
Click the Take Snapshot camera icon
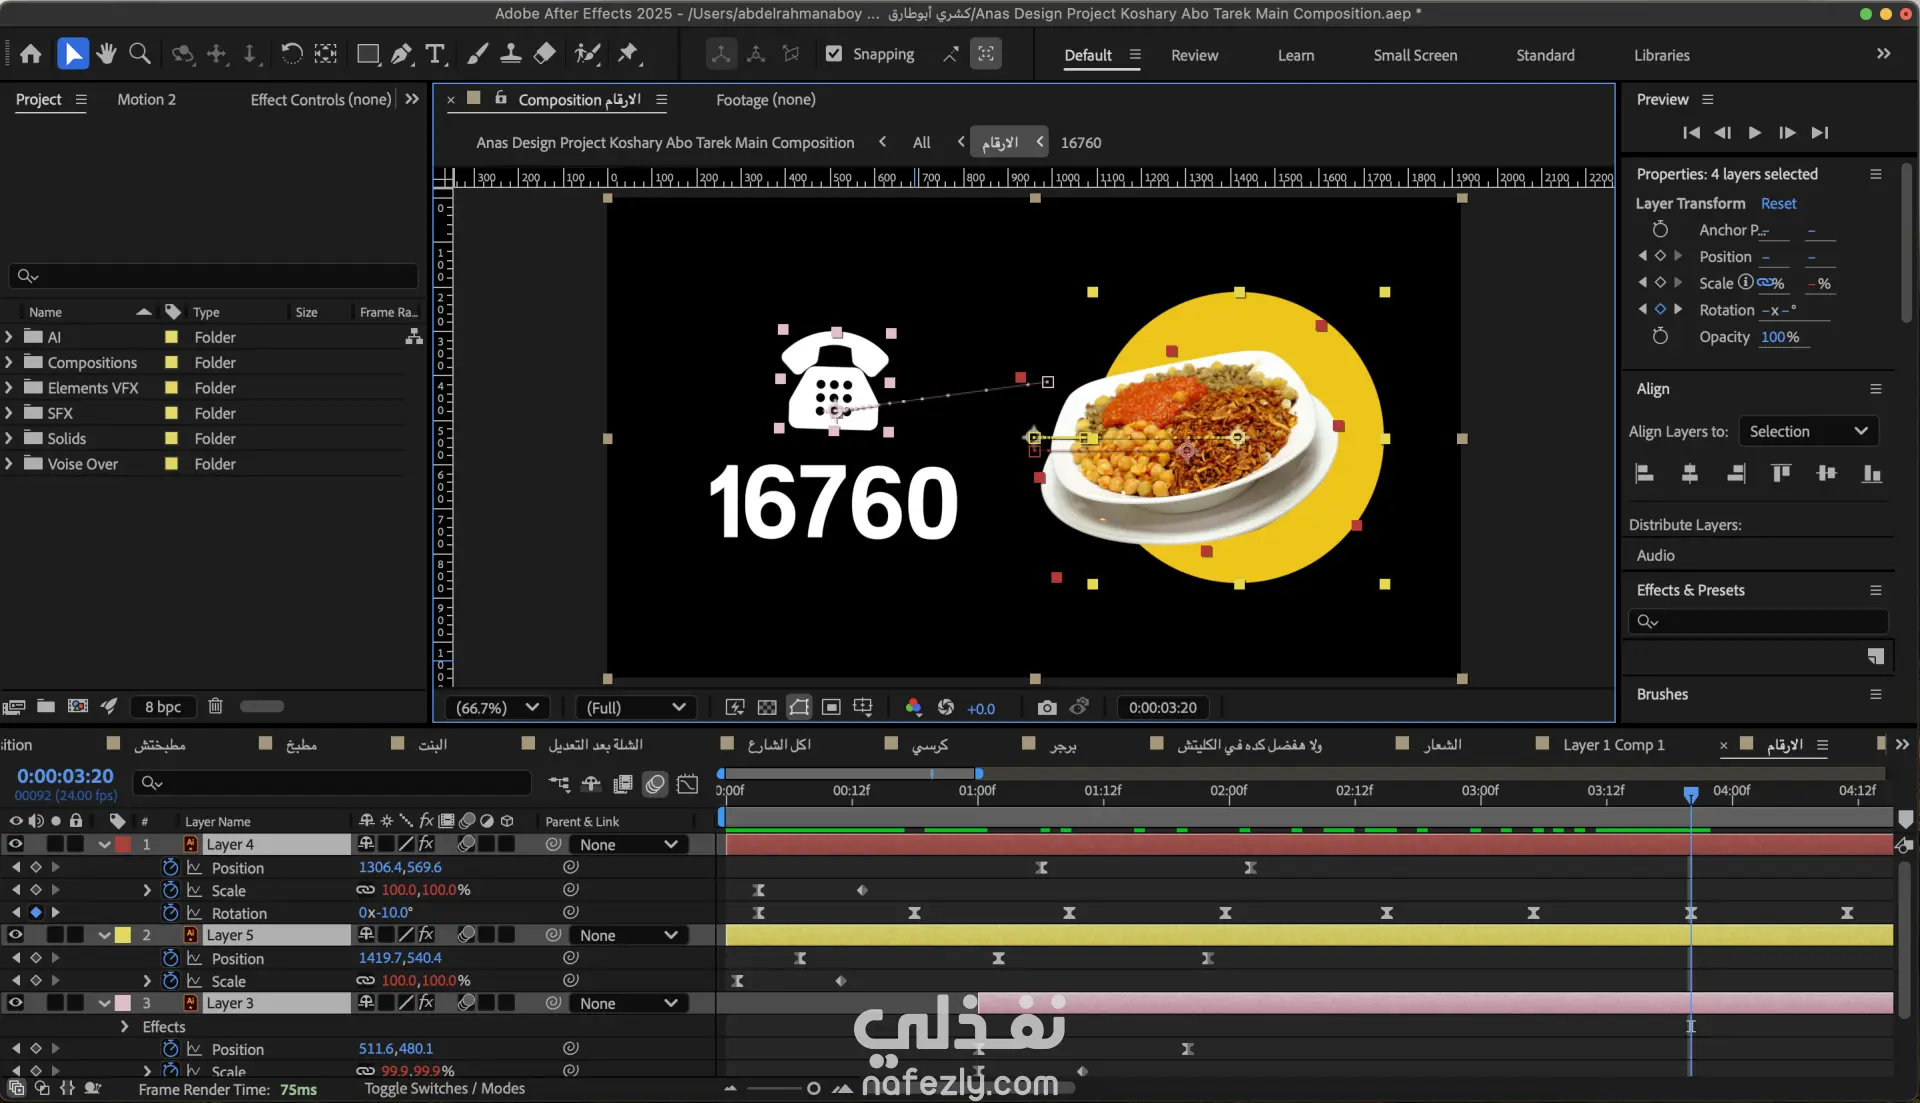[1046, 708]
